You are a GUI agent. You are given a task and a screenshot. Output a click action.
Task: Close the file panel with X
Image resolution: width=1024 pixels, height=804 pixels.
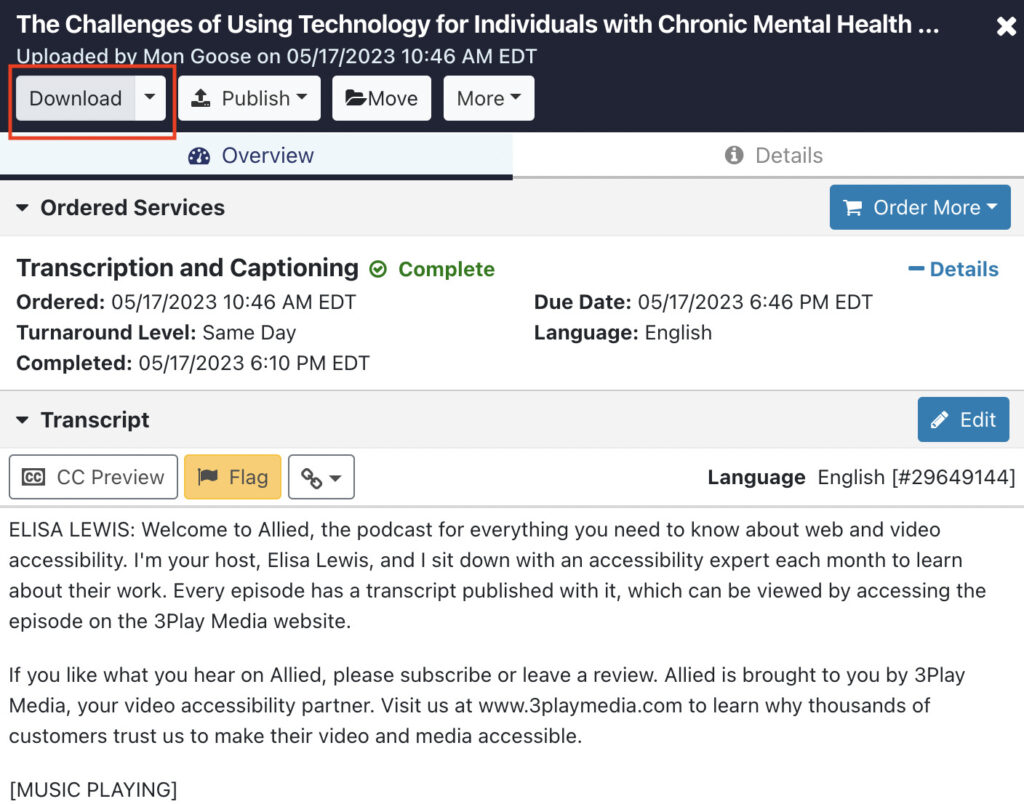tap(1006, 26)
